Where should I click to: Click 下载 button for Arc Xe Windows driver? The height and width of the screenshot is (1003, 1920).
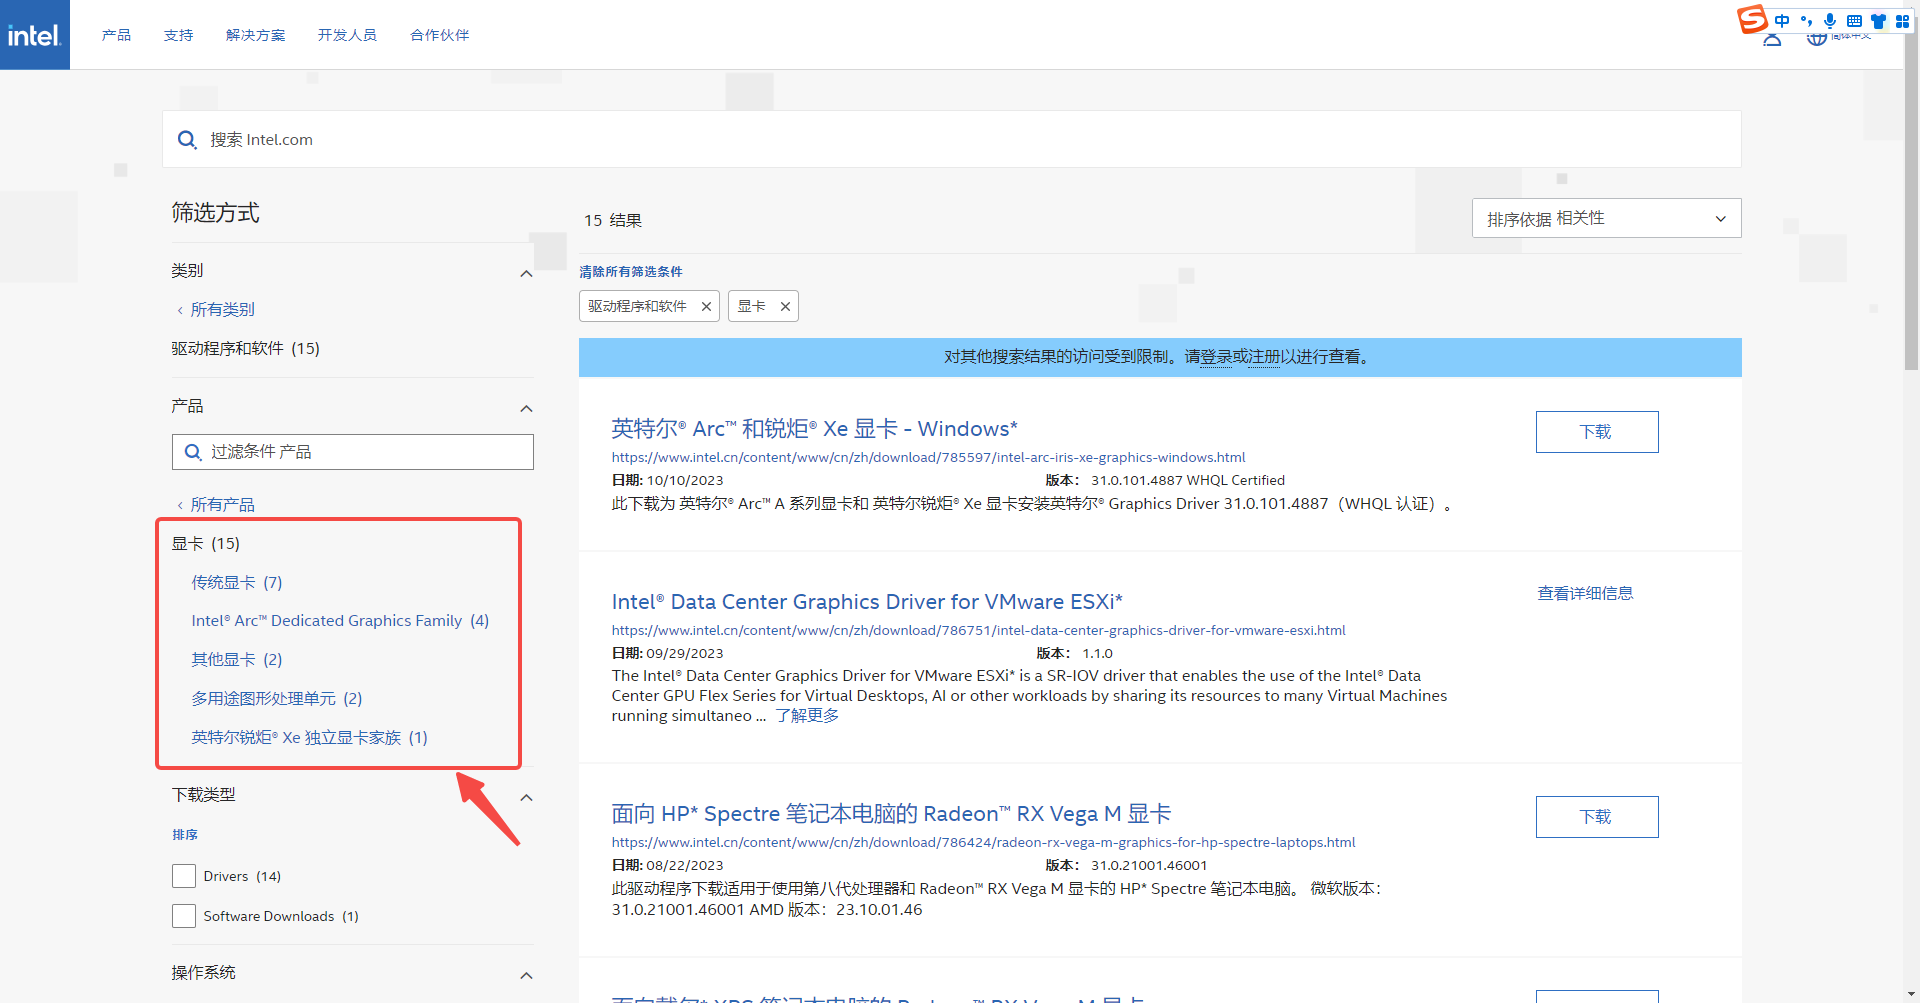point(1596,432)
